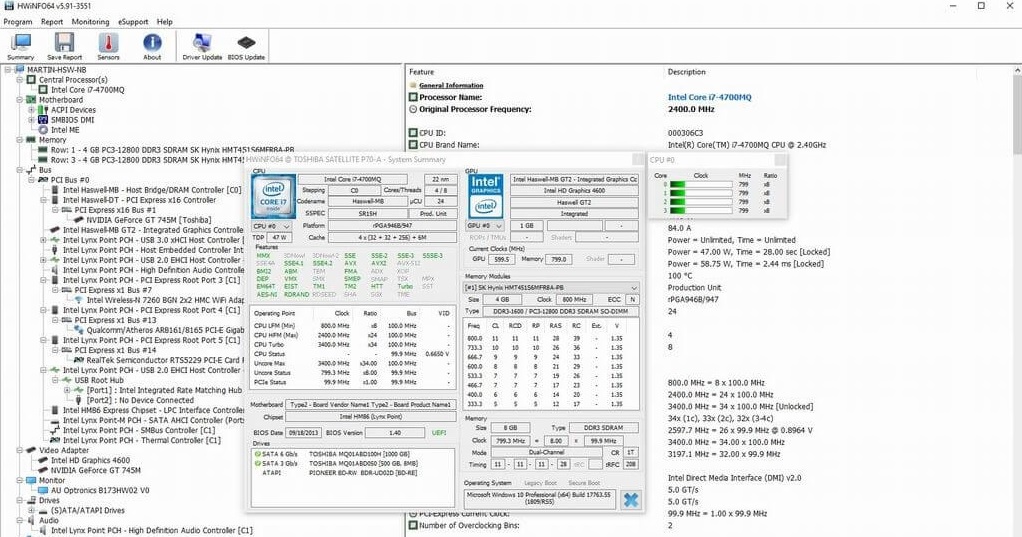Click the Description column header
The height and width of the screenshot is (537, 1022).
point(686,72)
